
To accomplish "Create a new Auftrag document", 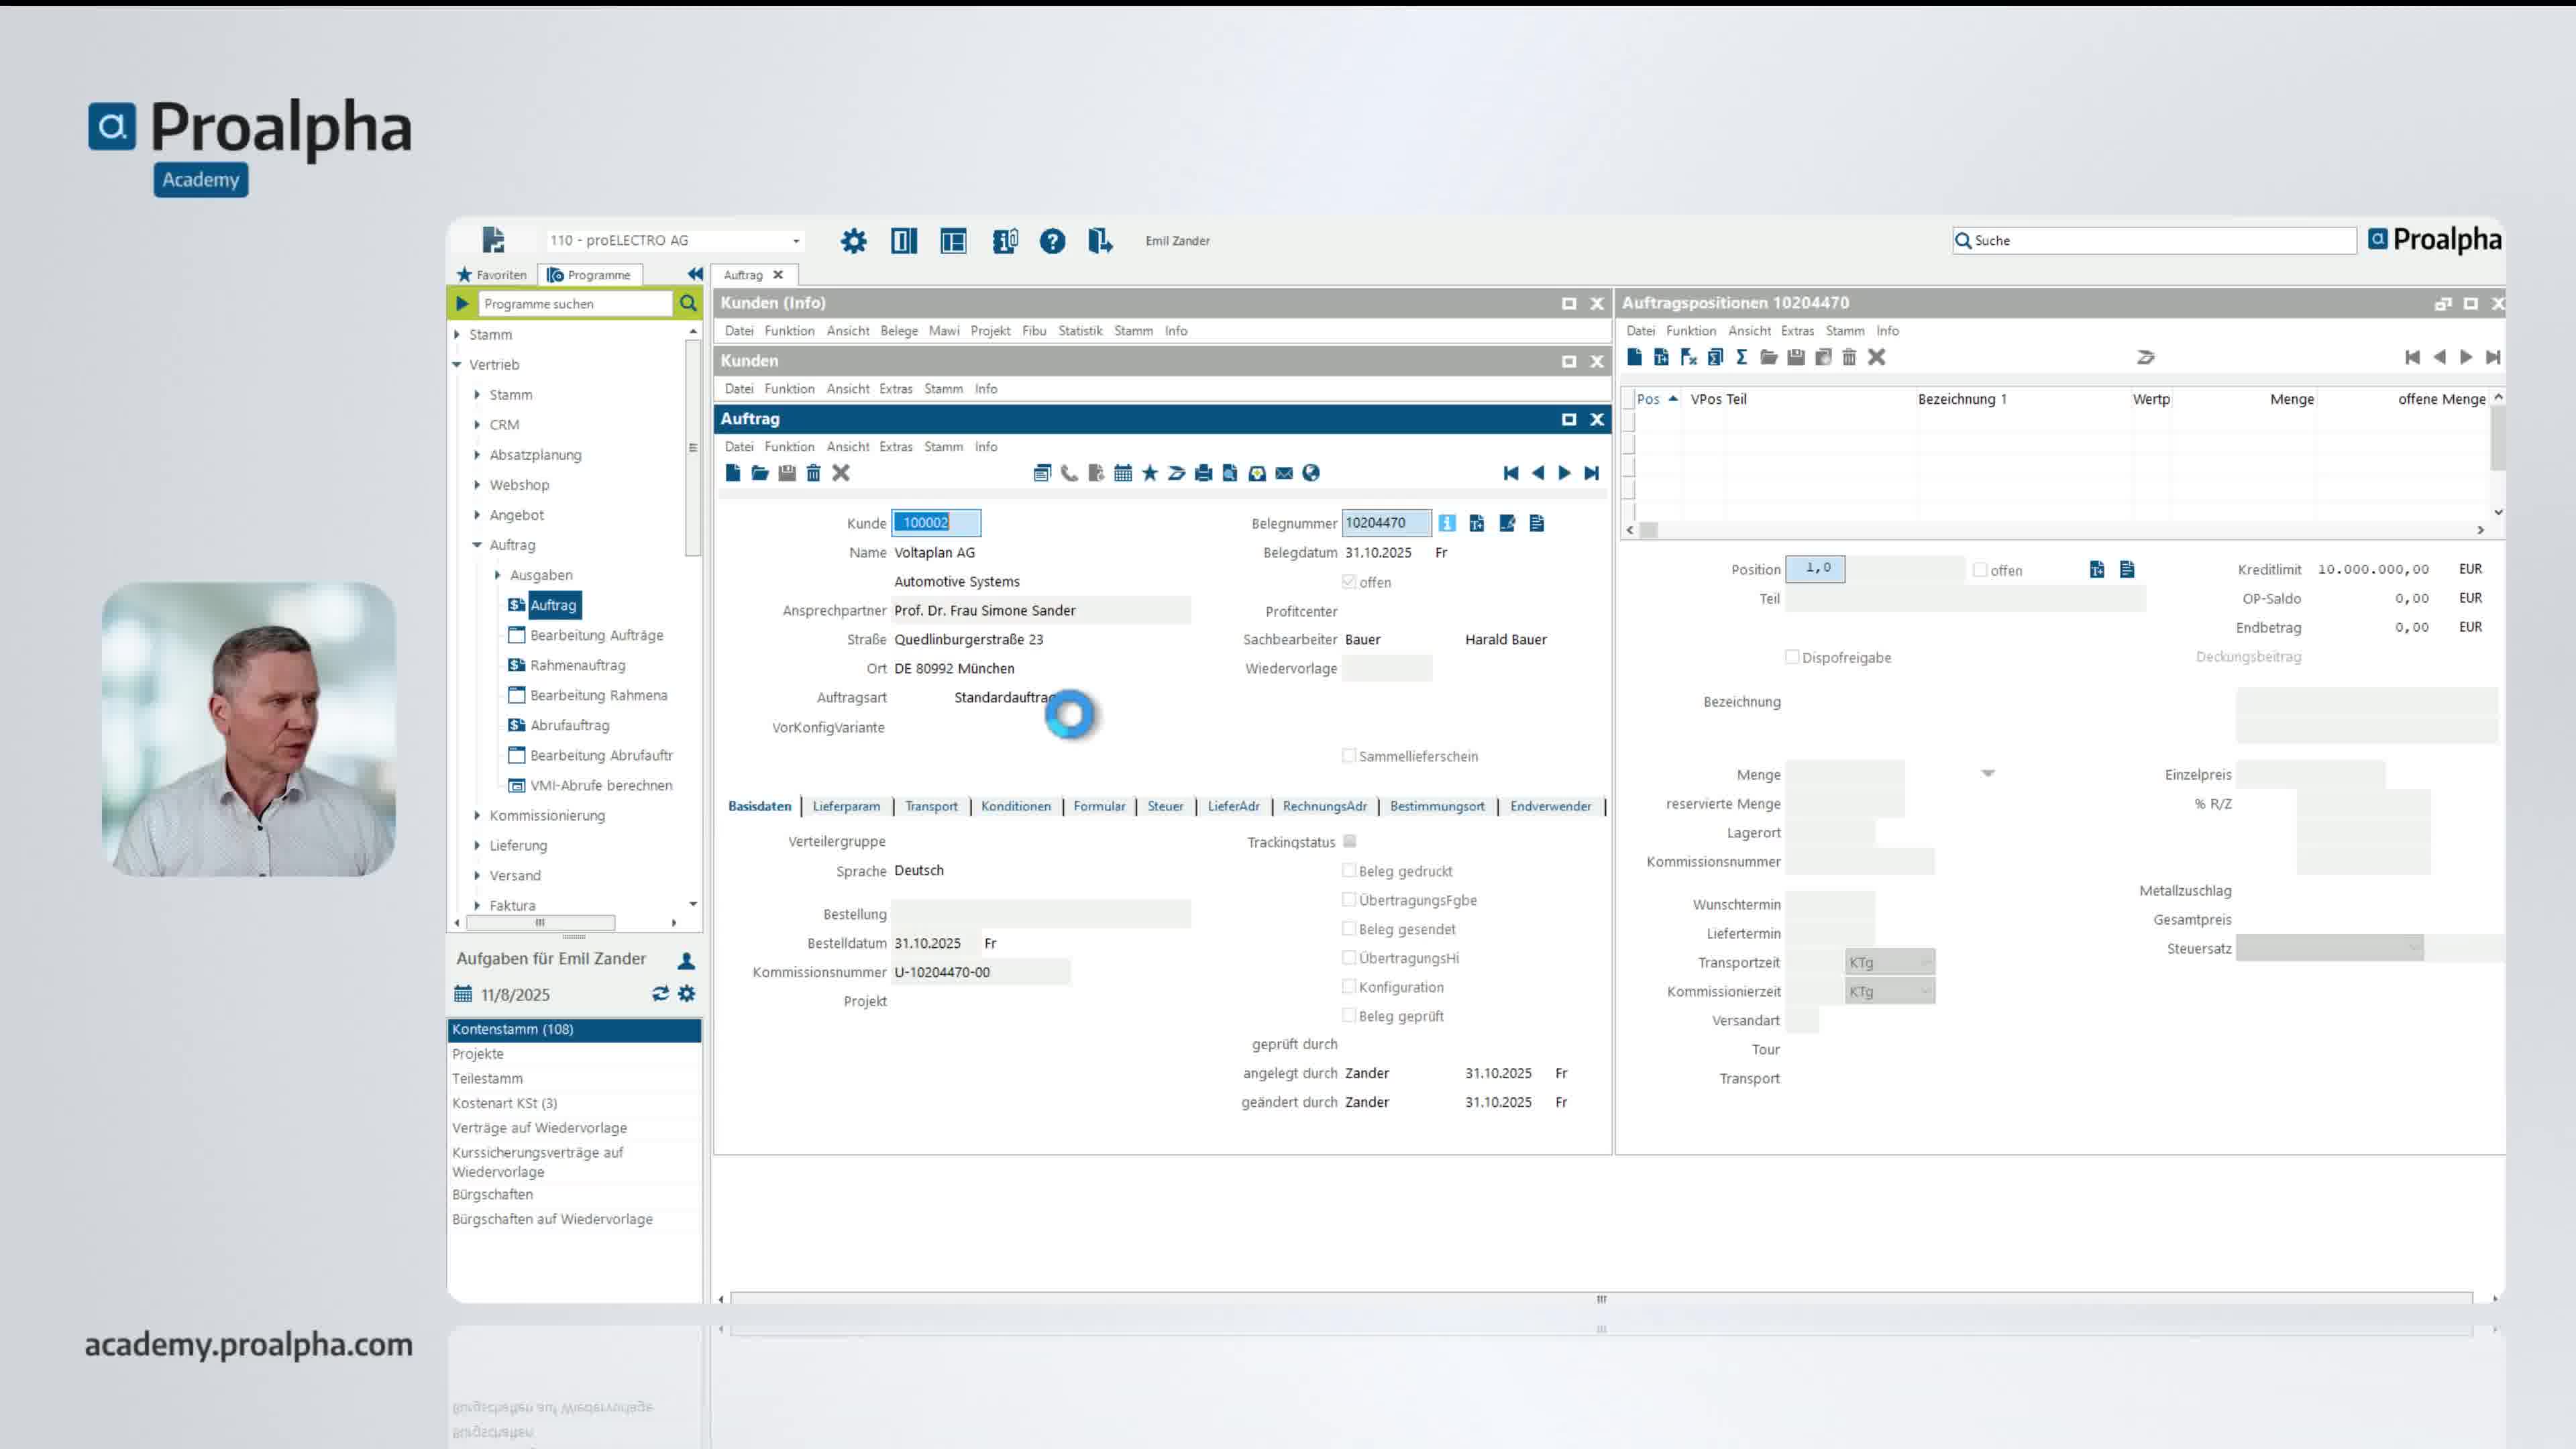I will (x=732, y=473).
